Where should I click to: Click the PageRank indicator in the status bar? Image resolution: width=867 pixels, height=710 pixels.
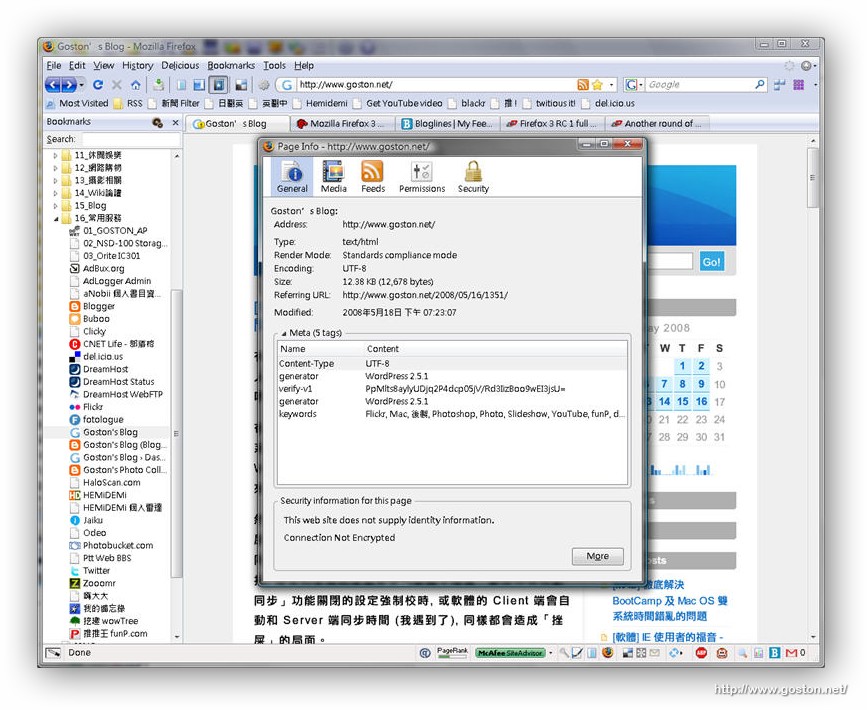(452, 652)
